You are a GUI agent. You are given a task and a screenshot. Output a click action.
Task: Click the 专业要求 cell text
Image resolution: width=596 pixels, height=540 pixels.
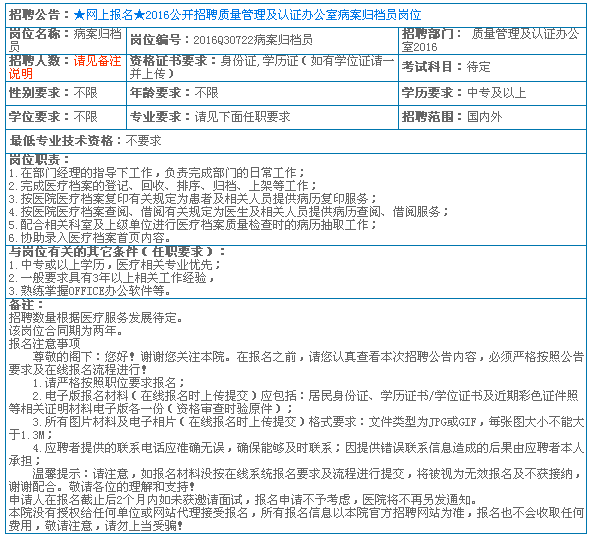(210, 117)
